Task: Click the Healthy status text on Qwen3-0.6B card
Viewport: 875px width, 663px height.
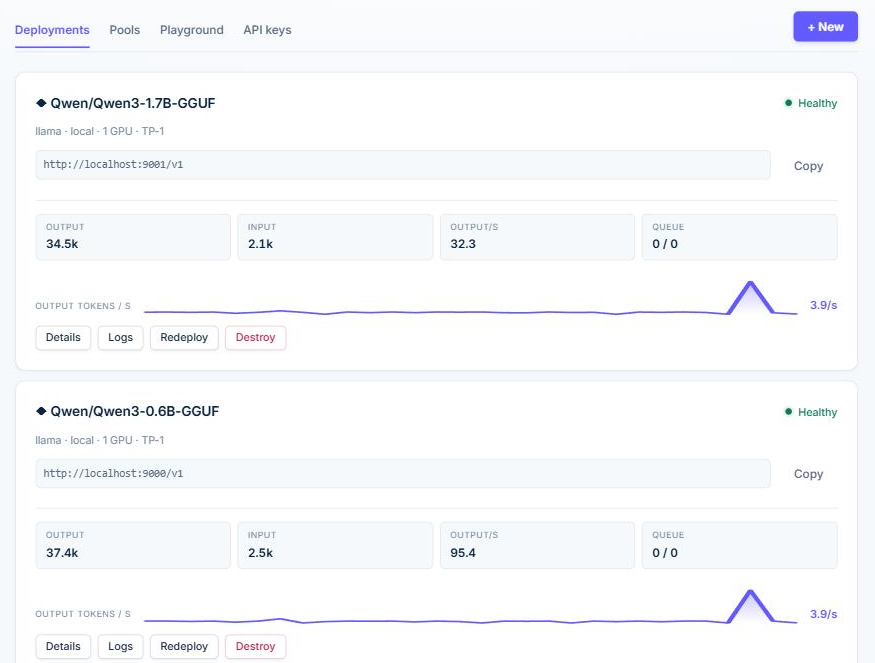Action: [818, 412]
